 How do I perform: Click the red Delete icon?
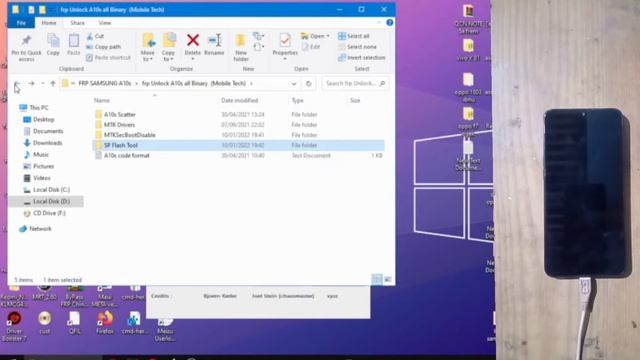[x=193, y=40]
